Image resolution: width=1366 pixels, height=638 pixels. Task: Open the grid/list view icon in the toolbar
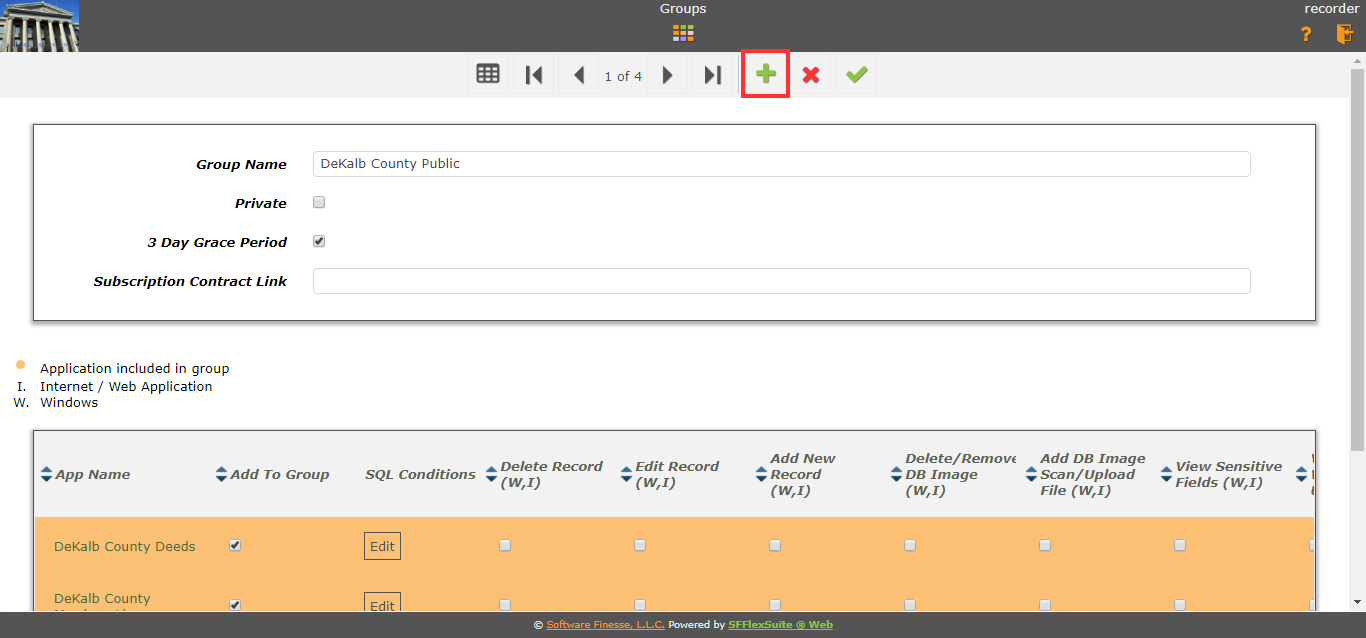pos(488,74)
